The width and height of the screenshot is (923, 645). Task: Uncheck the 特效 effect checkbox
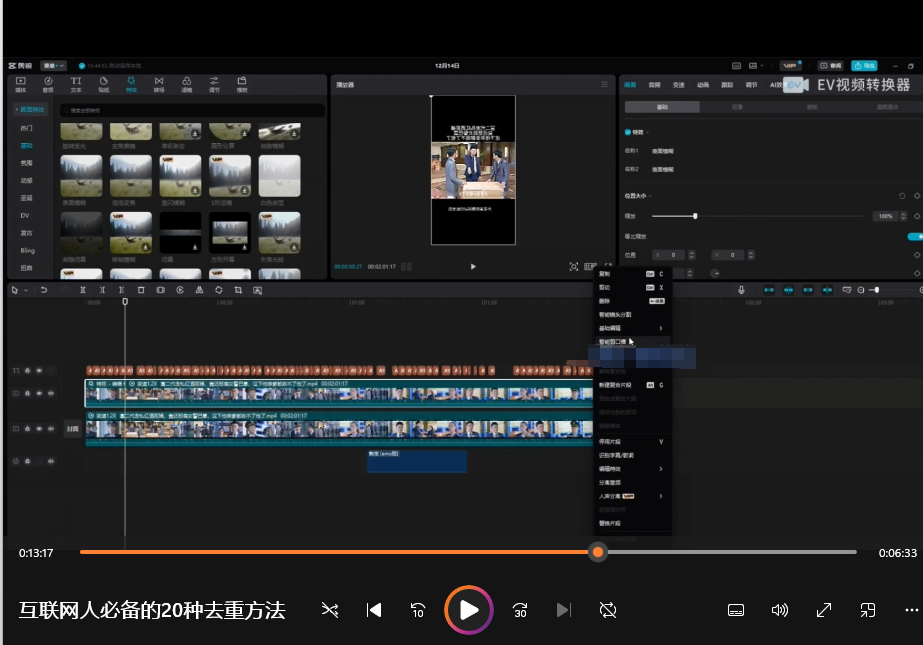tap(627, 132)
